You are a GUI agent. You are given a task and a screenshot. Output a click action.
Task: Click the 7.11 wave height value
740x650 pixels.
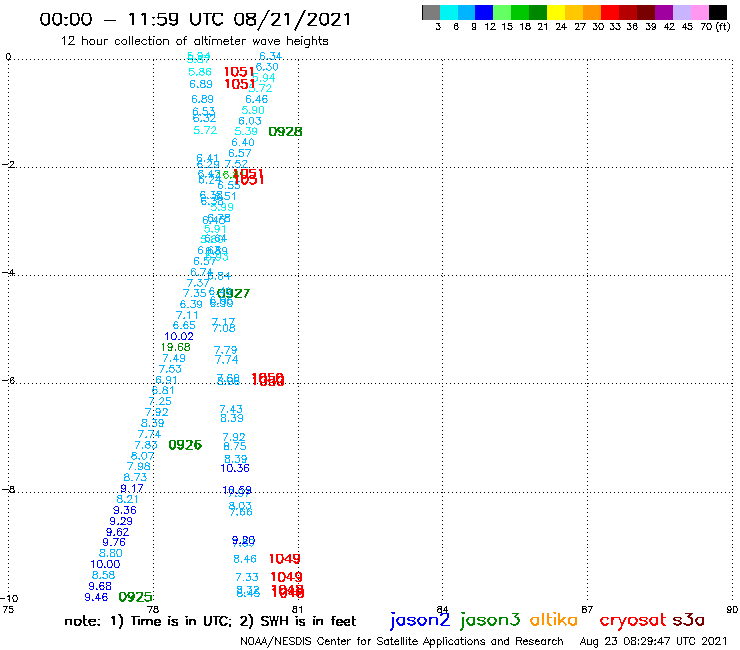(x=187, y=315)
